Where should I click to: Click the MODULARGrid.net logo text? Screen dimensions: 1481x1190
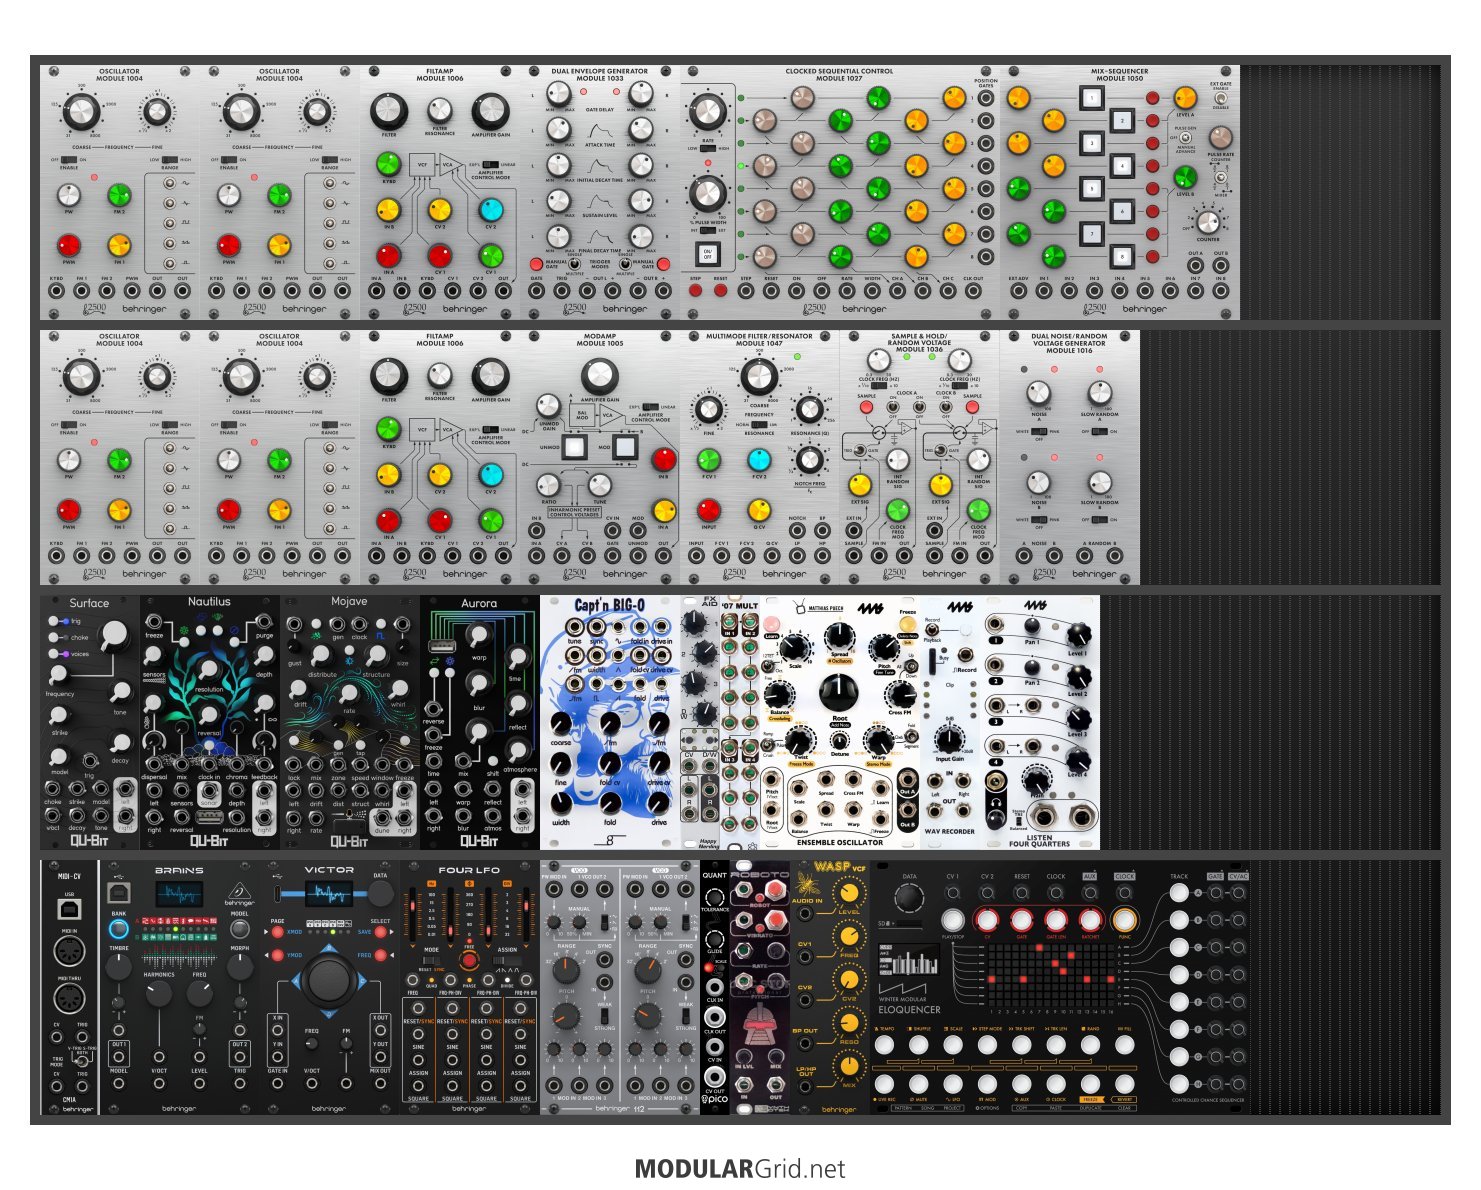pyautogui.click(x=740, y=1169)
